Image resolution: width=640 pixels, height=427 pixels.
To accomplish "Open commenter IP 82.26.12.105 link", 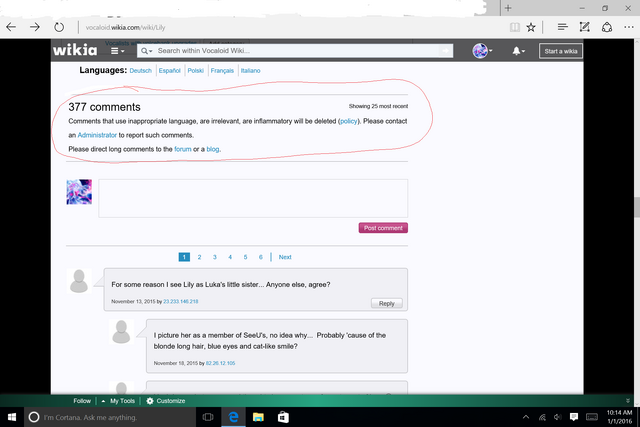I will (x=220, y=363).
